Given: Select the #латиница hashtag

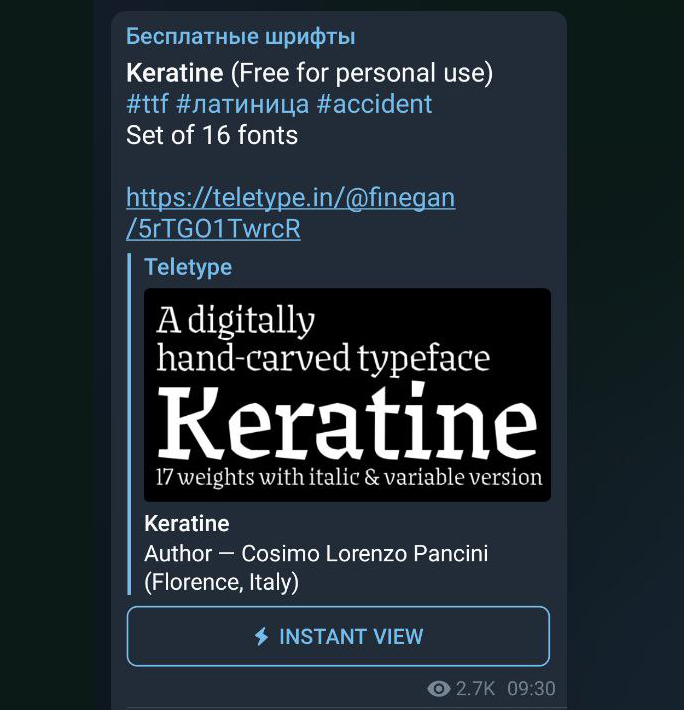Looking at the screenshot, I should point(242,105).
